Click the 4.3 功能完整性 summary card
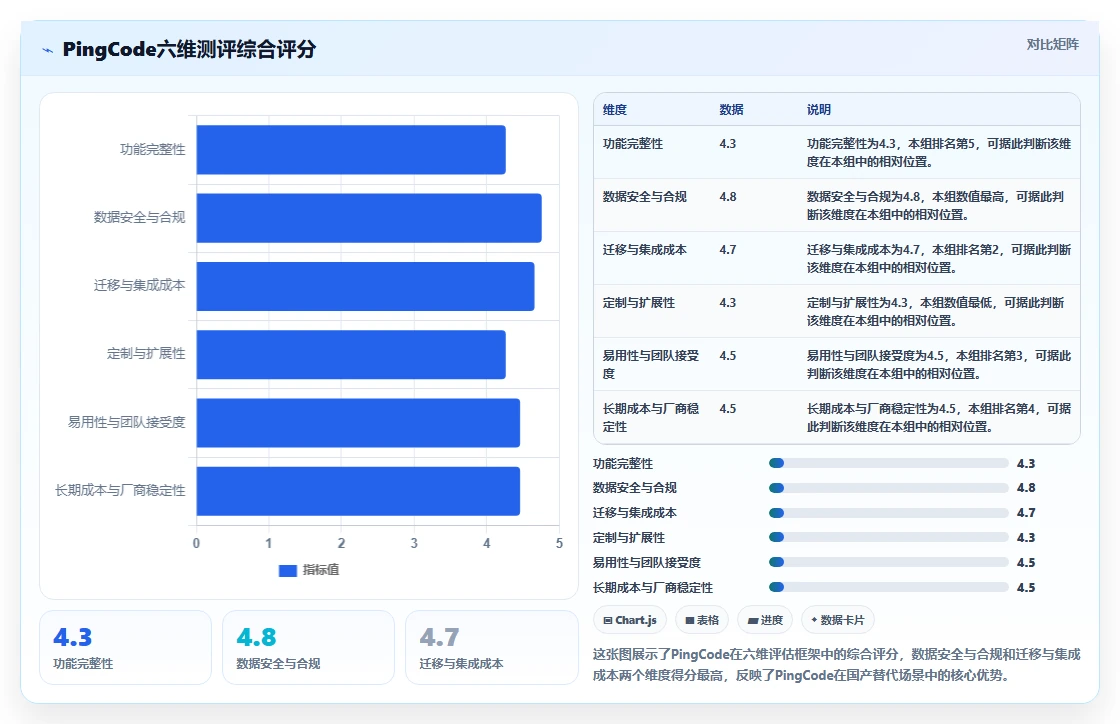The width and height of the screenshot is (1120, 724). point(126,648)
